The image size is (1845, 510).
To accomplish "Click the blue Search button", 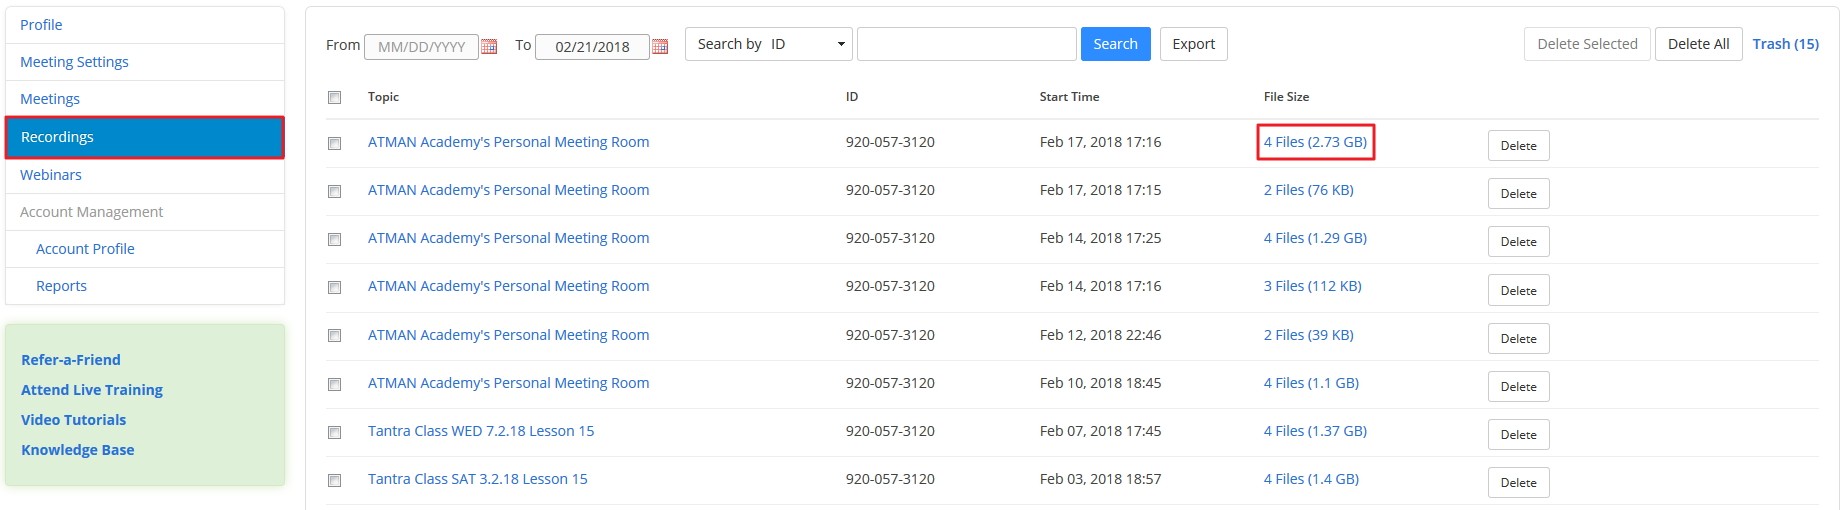I will pos(1115,44).
